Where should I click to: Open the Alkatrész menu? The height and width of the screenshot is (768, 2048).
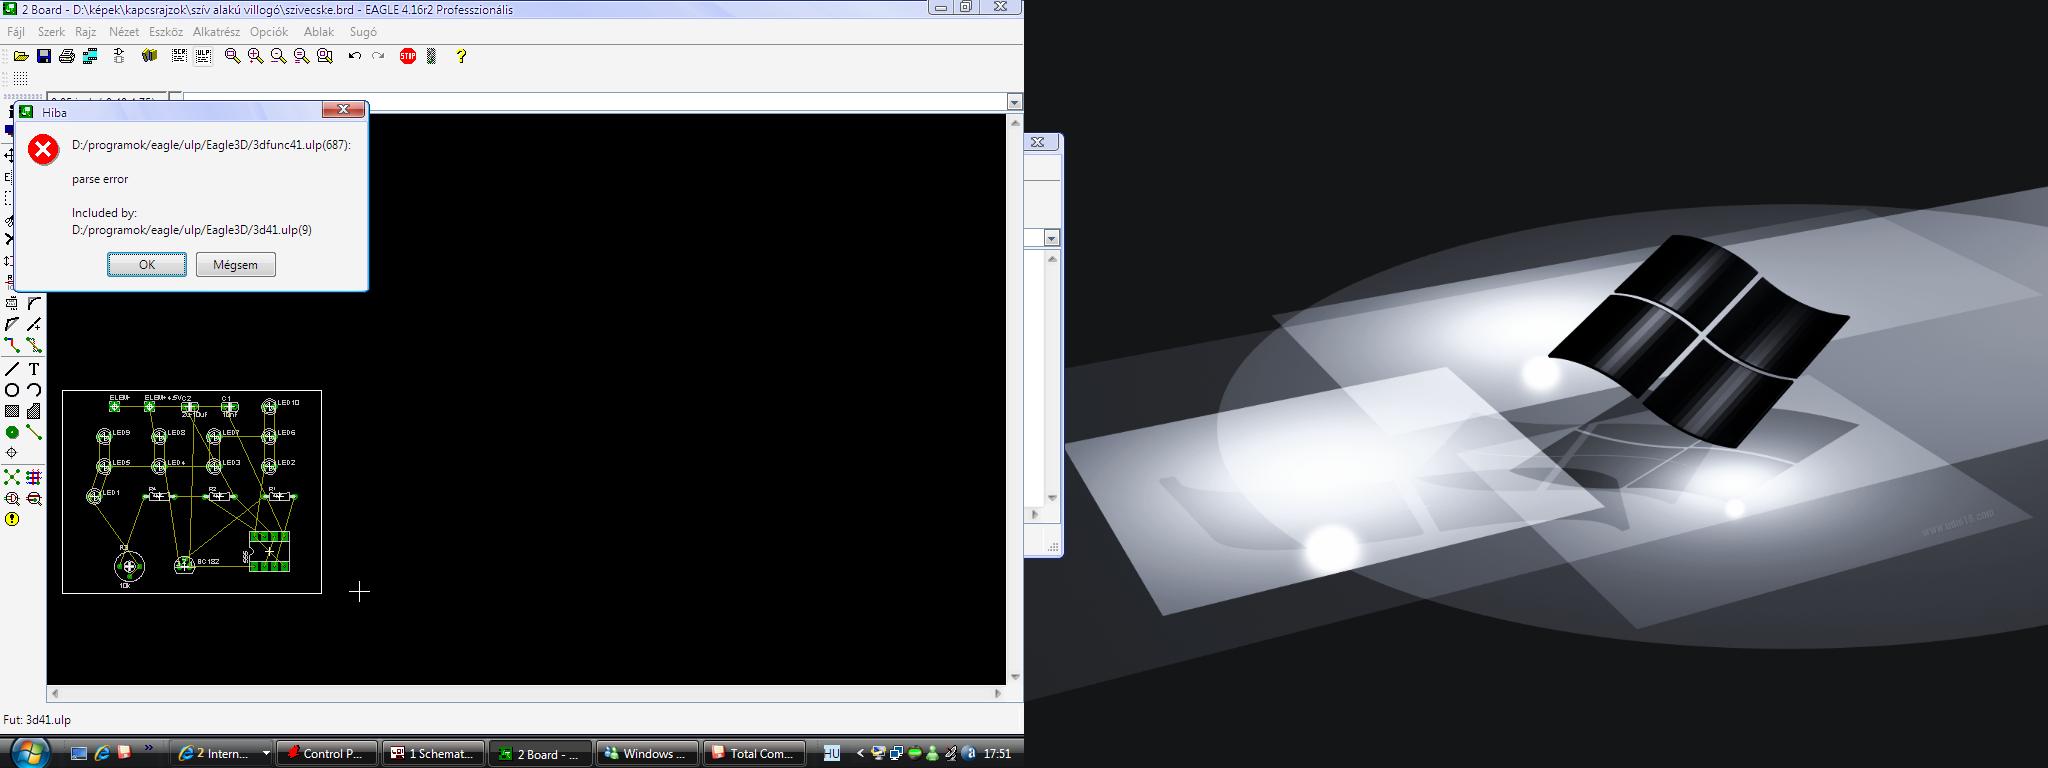tap(217, 32)
